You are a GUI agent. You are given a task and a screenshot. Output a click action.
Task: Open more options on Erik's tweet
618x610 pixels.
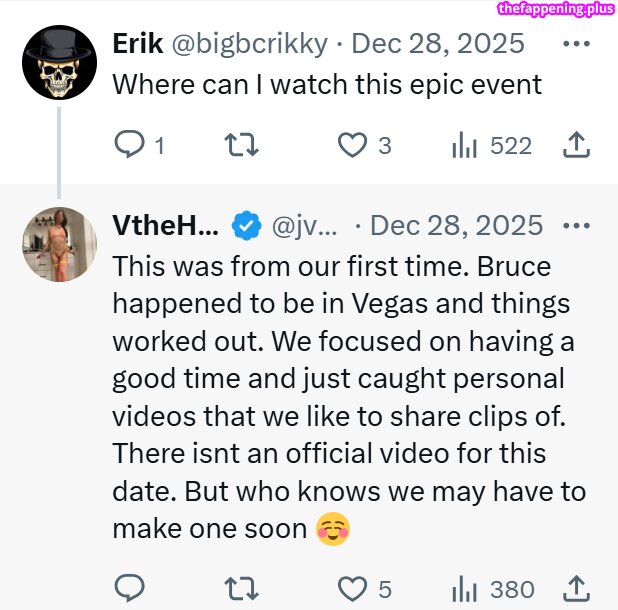577,44
